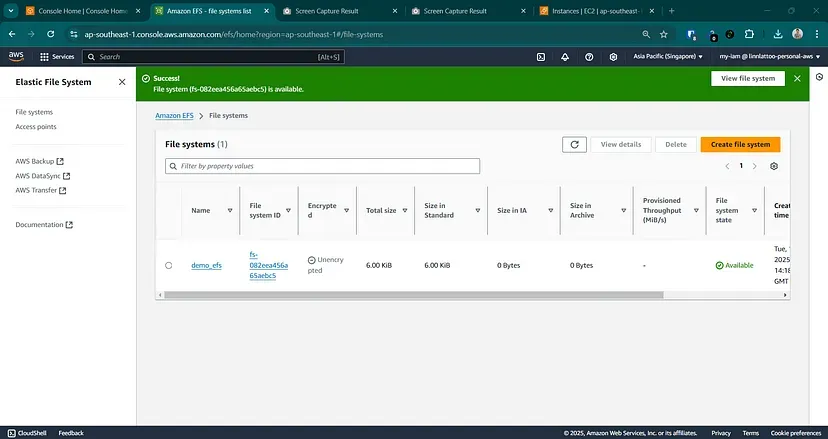The image size is (828, 439).
Task: Sort by Size in Archive column
Action: (x=623, y=210)
